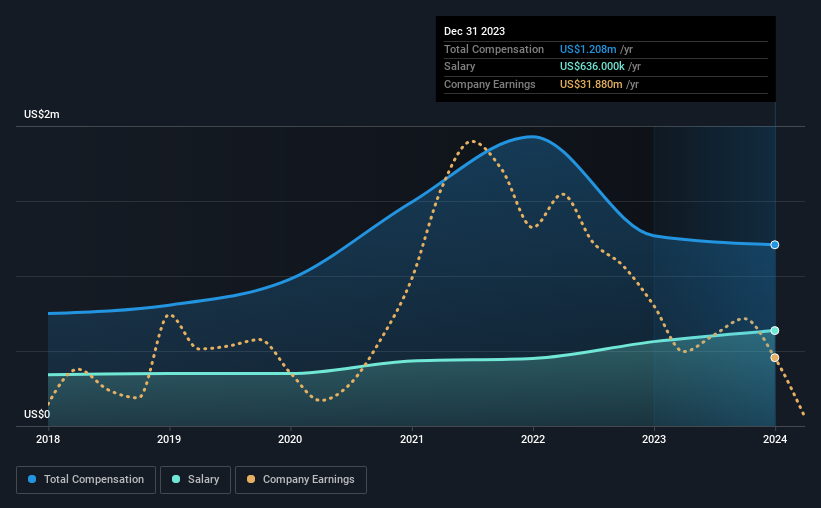Select the 2022 x-axis label

coord(533,439)
